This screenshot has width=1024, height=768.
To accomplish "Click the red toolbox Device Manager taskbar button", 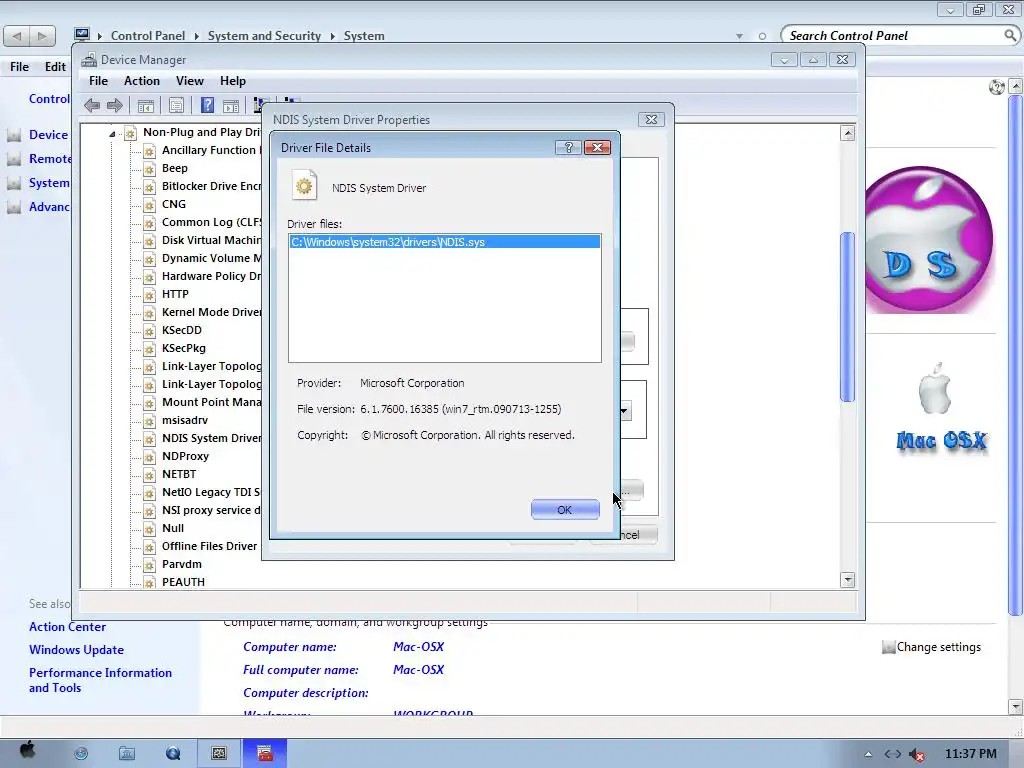I will pos(264,754).
